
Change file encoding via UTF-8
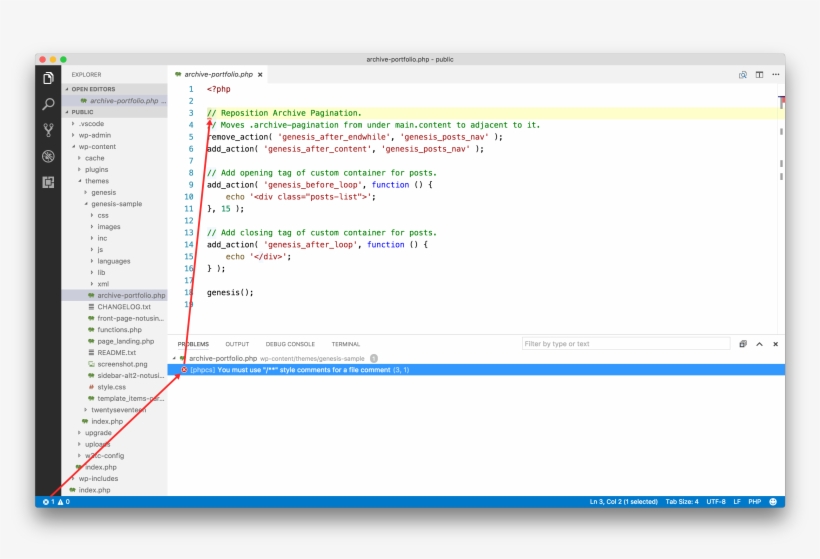click(715, 501)
